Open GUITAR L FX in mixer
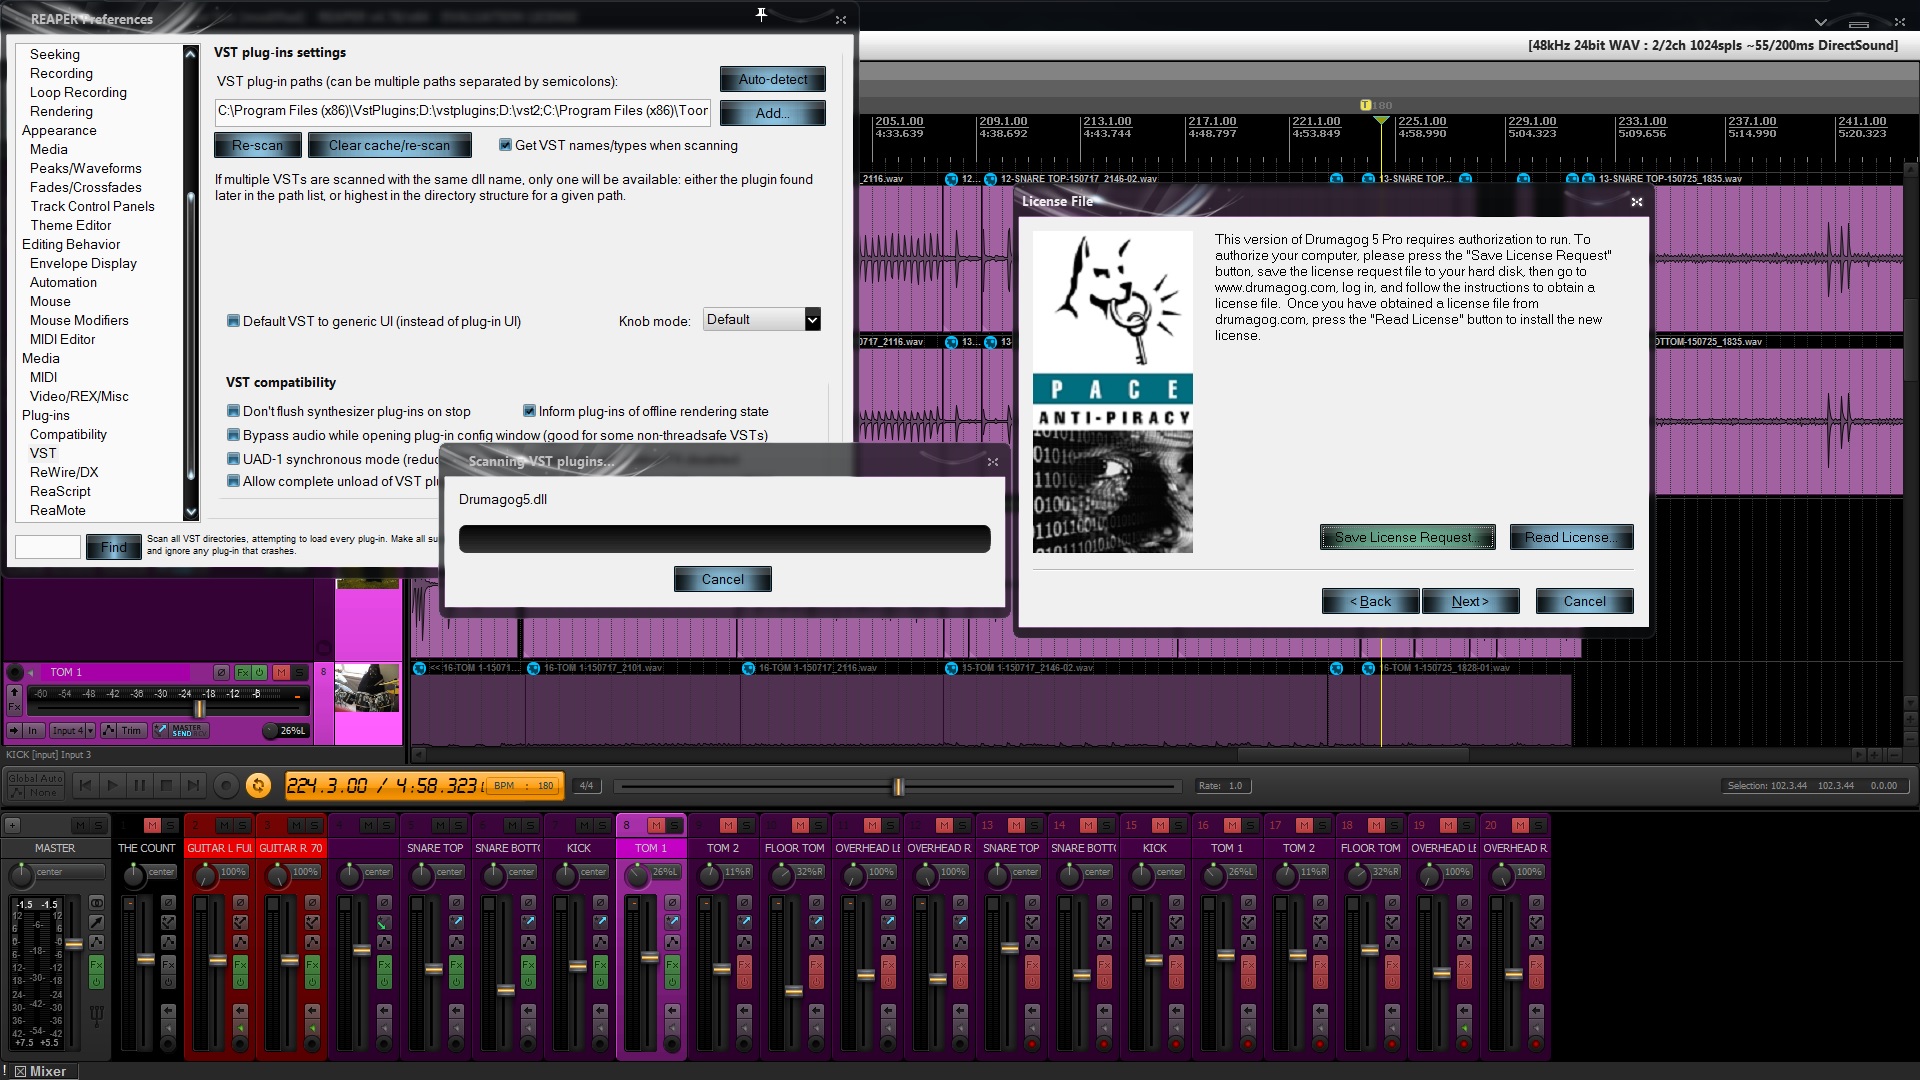1920x1080 pixels. (240, 966)
